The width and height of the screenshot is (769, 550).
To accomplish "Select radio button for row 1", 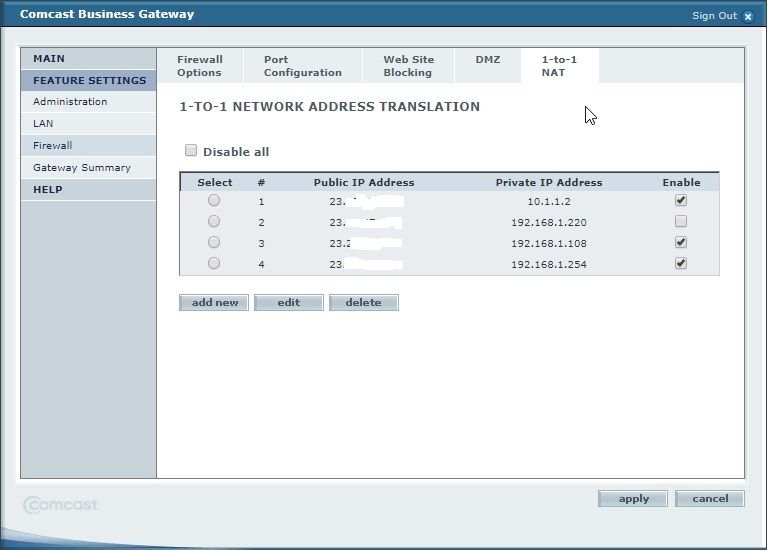I will tap(214, 200).
